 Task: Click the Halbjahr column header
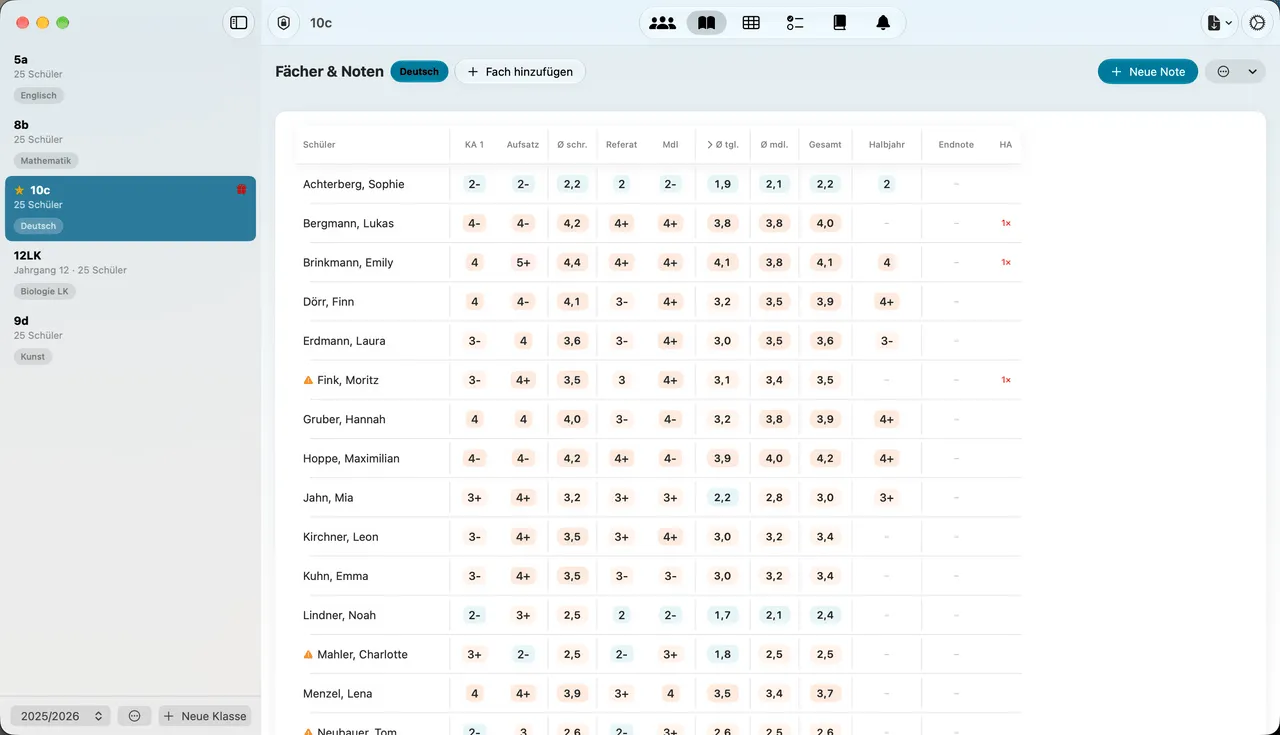887,145
